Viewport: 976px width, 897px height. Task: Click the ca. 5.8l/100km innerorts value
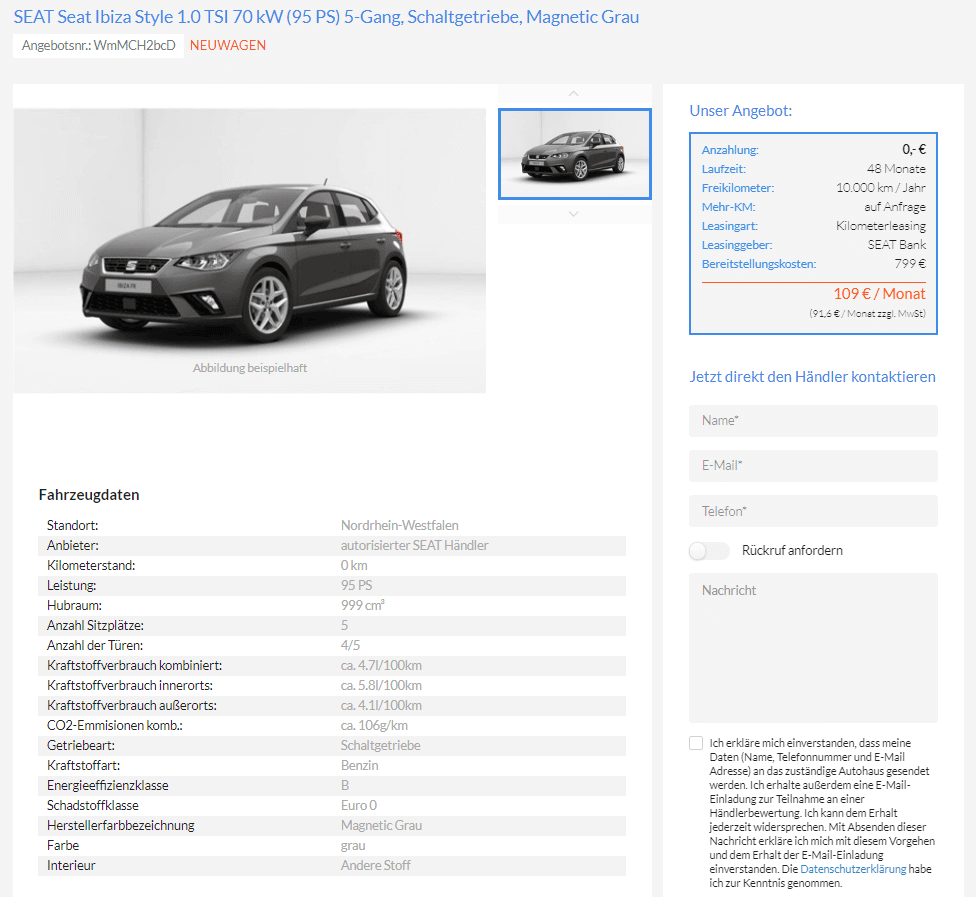click(381, 685)
